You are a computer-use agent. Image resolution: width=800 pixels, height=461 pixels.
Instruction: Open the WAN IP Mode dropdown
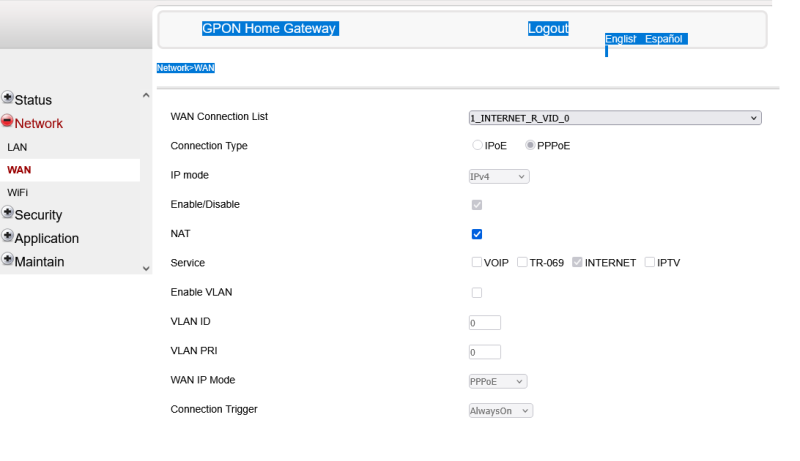(498, 381)
